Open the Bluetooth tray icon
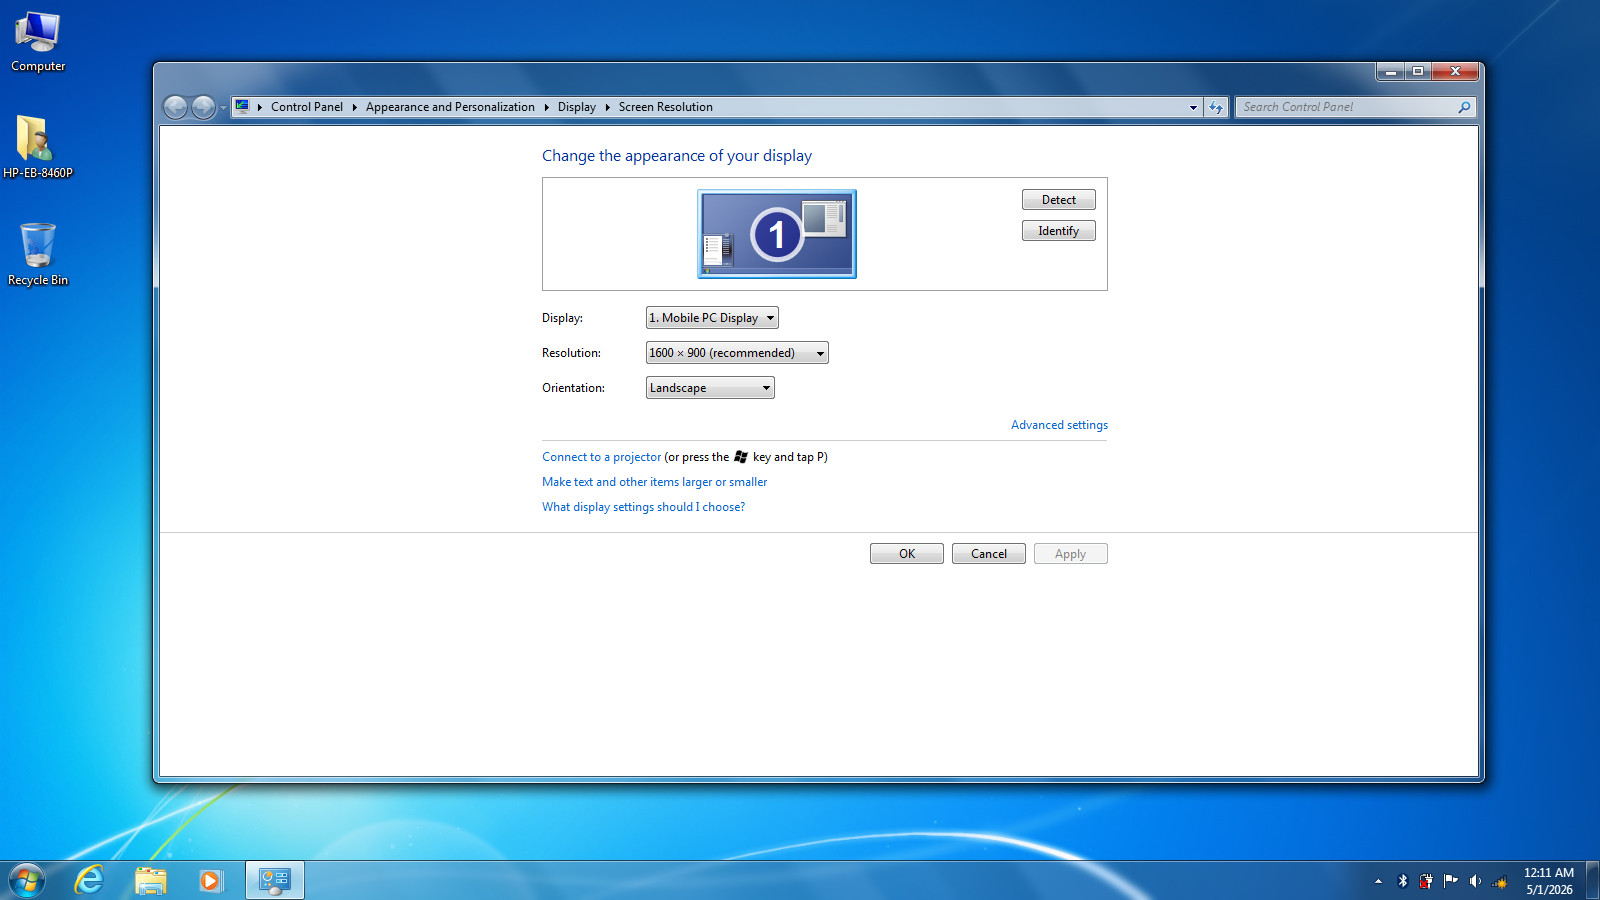 point(1402,881)
